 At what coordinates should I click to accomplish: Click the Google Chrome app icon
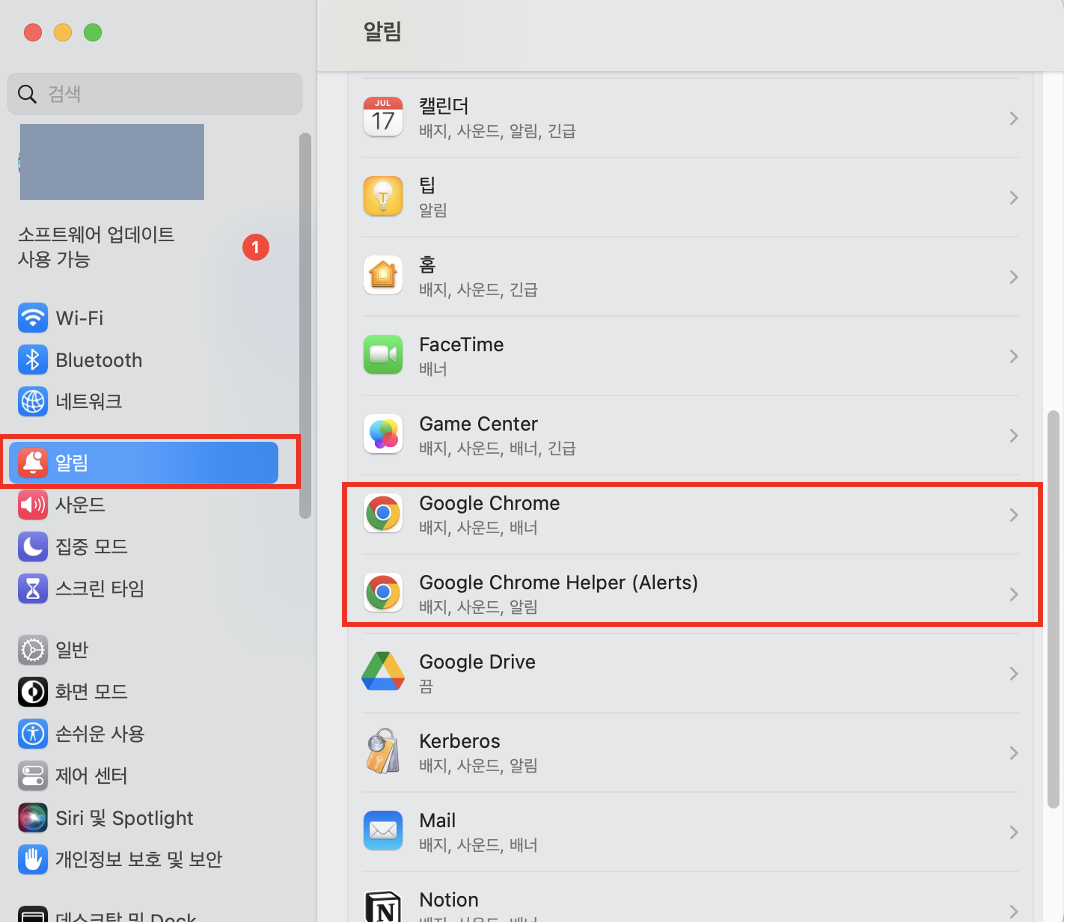pos(383,513)
